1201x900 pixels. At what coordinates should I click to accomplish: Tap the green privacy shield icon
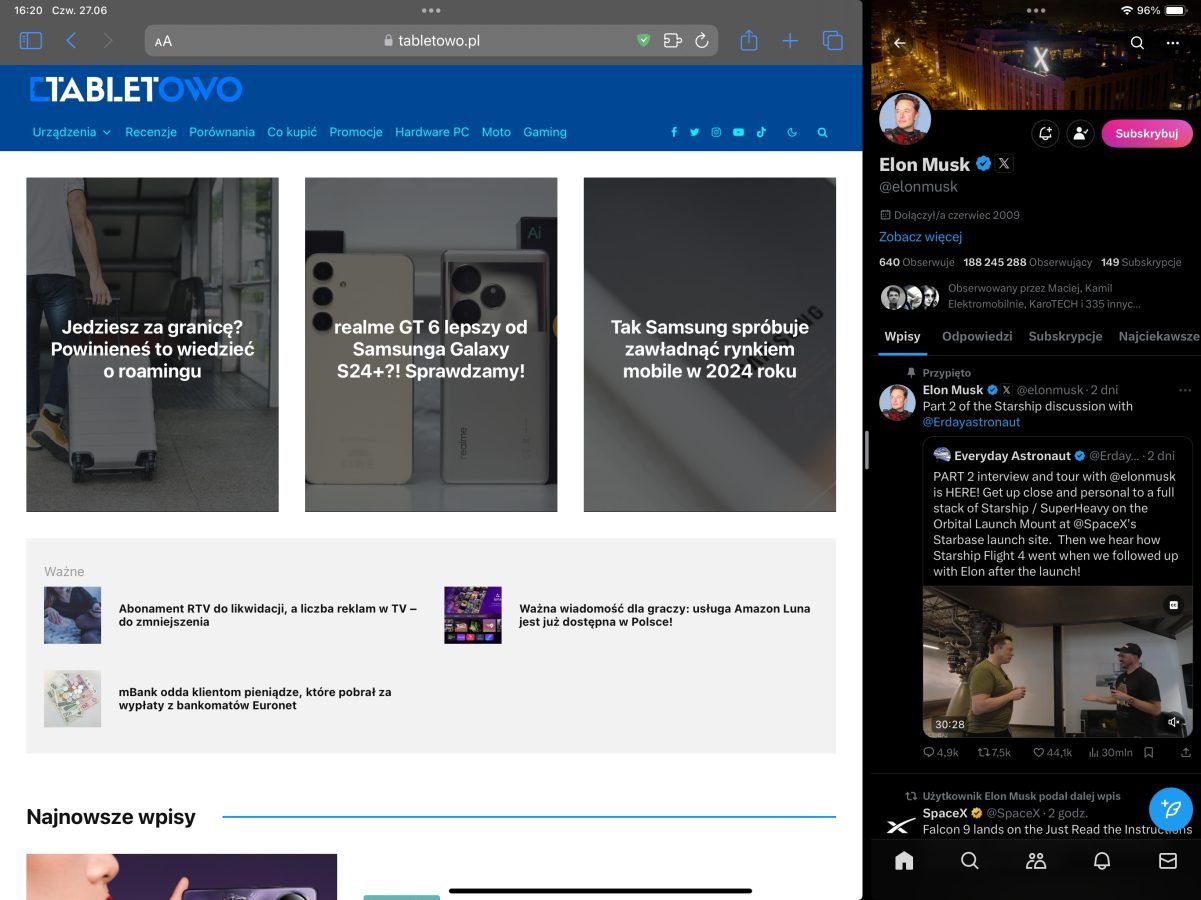(644, 41)
